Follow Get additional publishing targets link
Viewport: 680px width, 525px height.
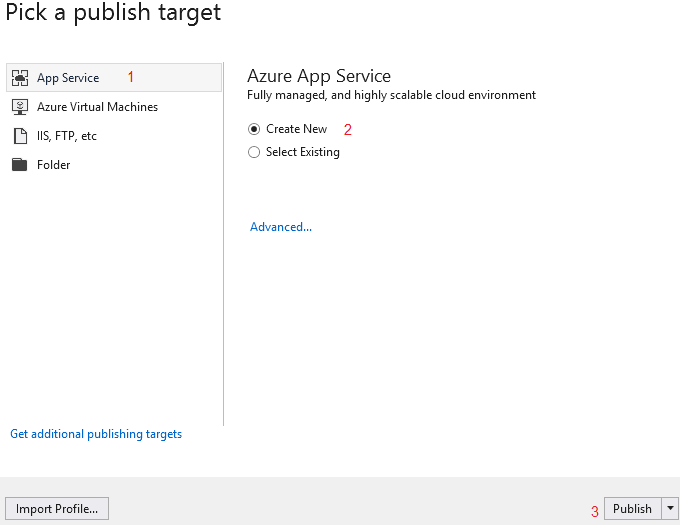pos(96,434)
